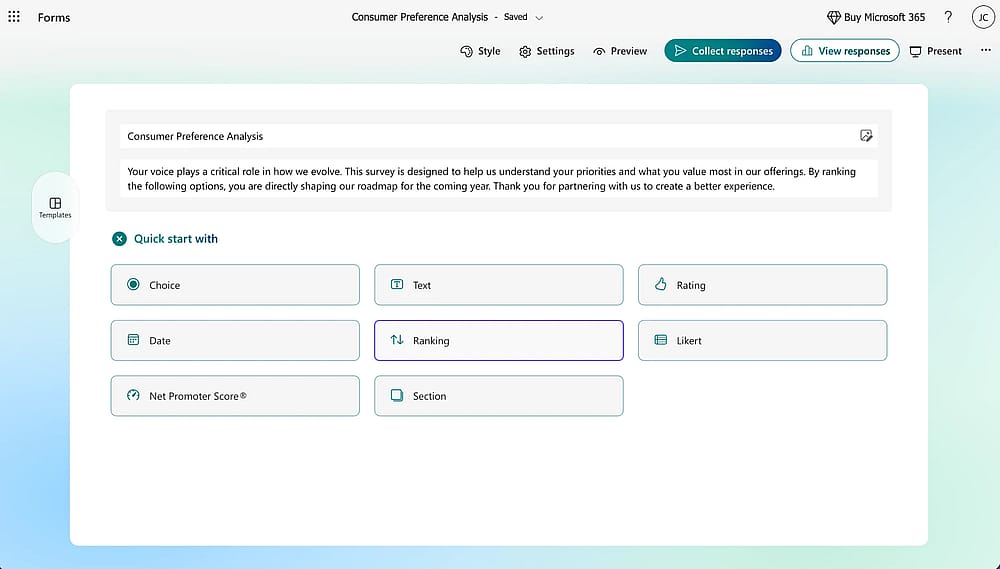This screenshot has width=1000, height=569.
Task: Click the Saved status text
Action: click(515, 17)
